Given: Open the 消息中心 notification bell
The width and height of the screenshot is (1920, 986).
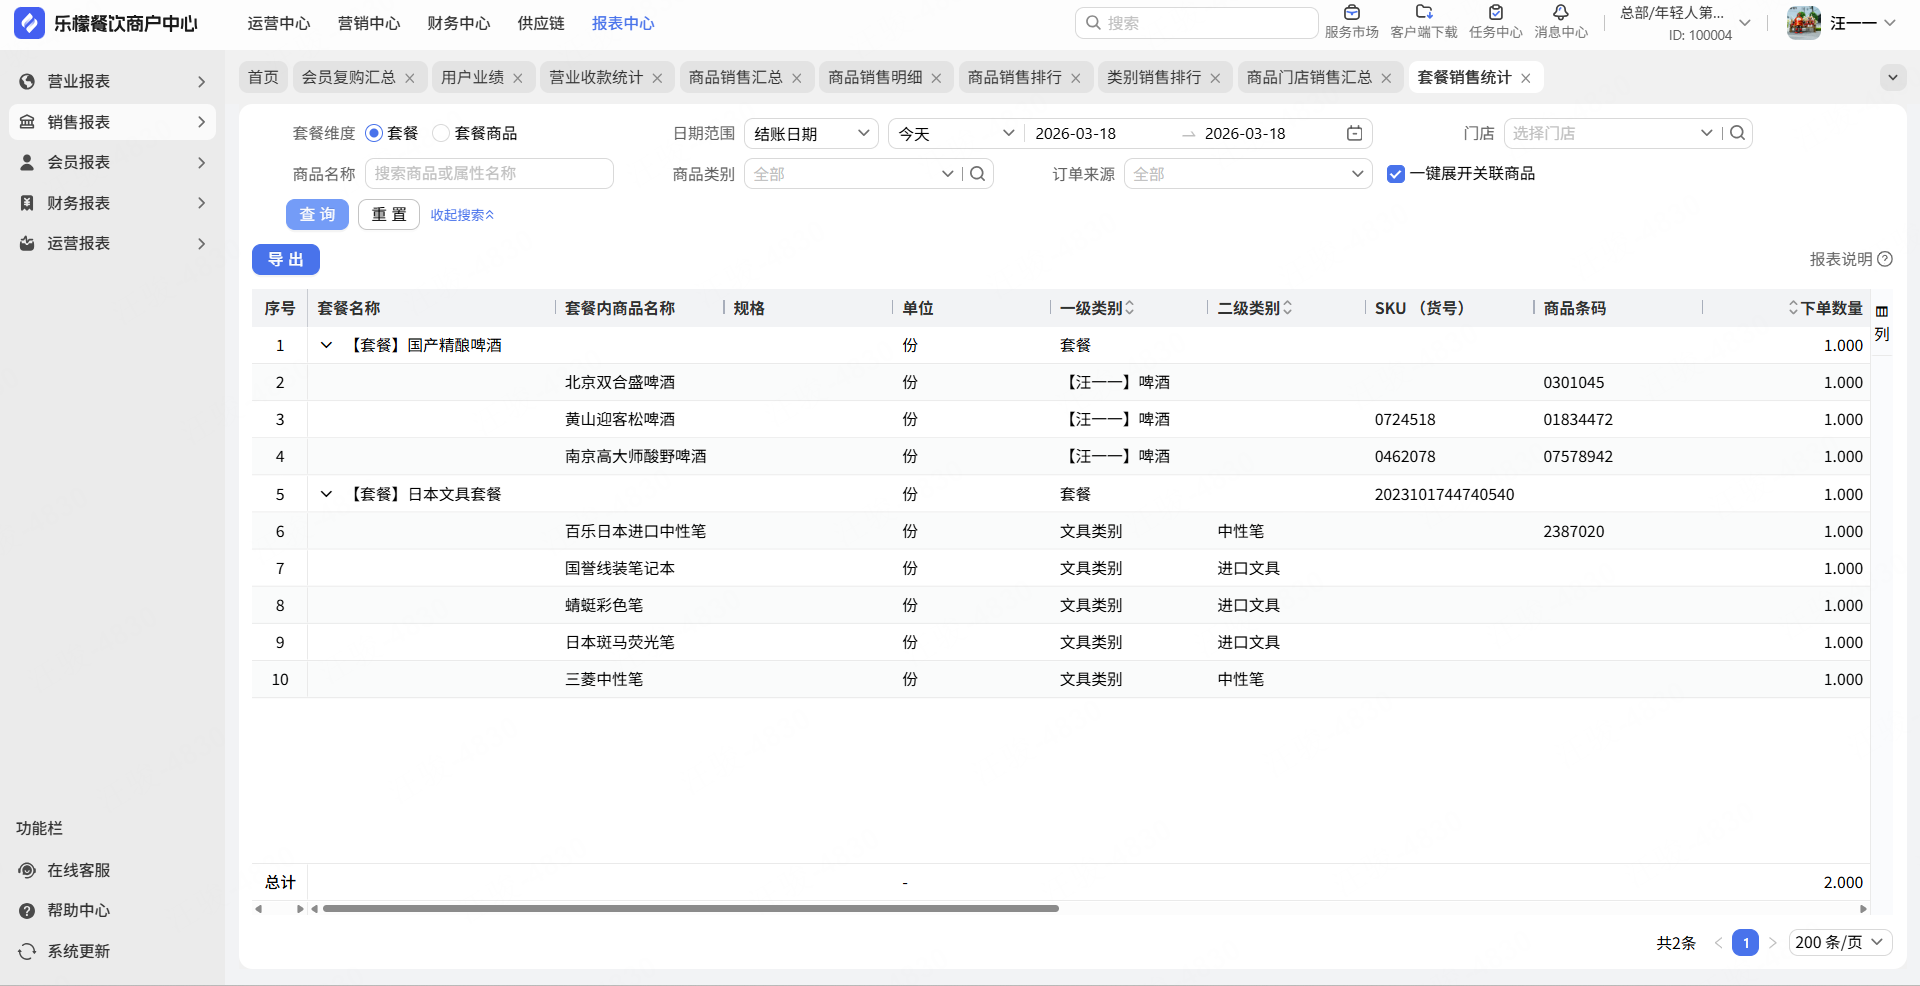Looking at the screenshot, I should pos(1560,14).
